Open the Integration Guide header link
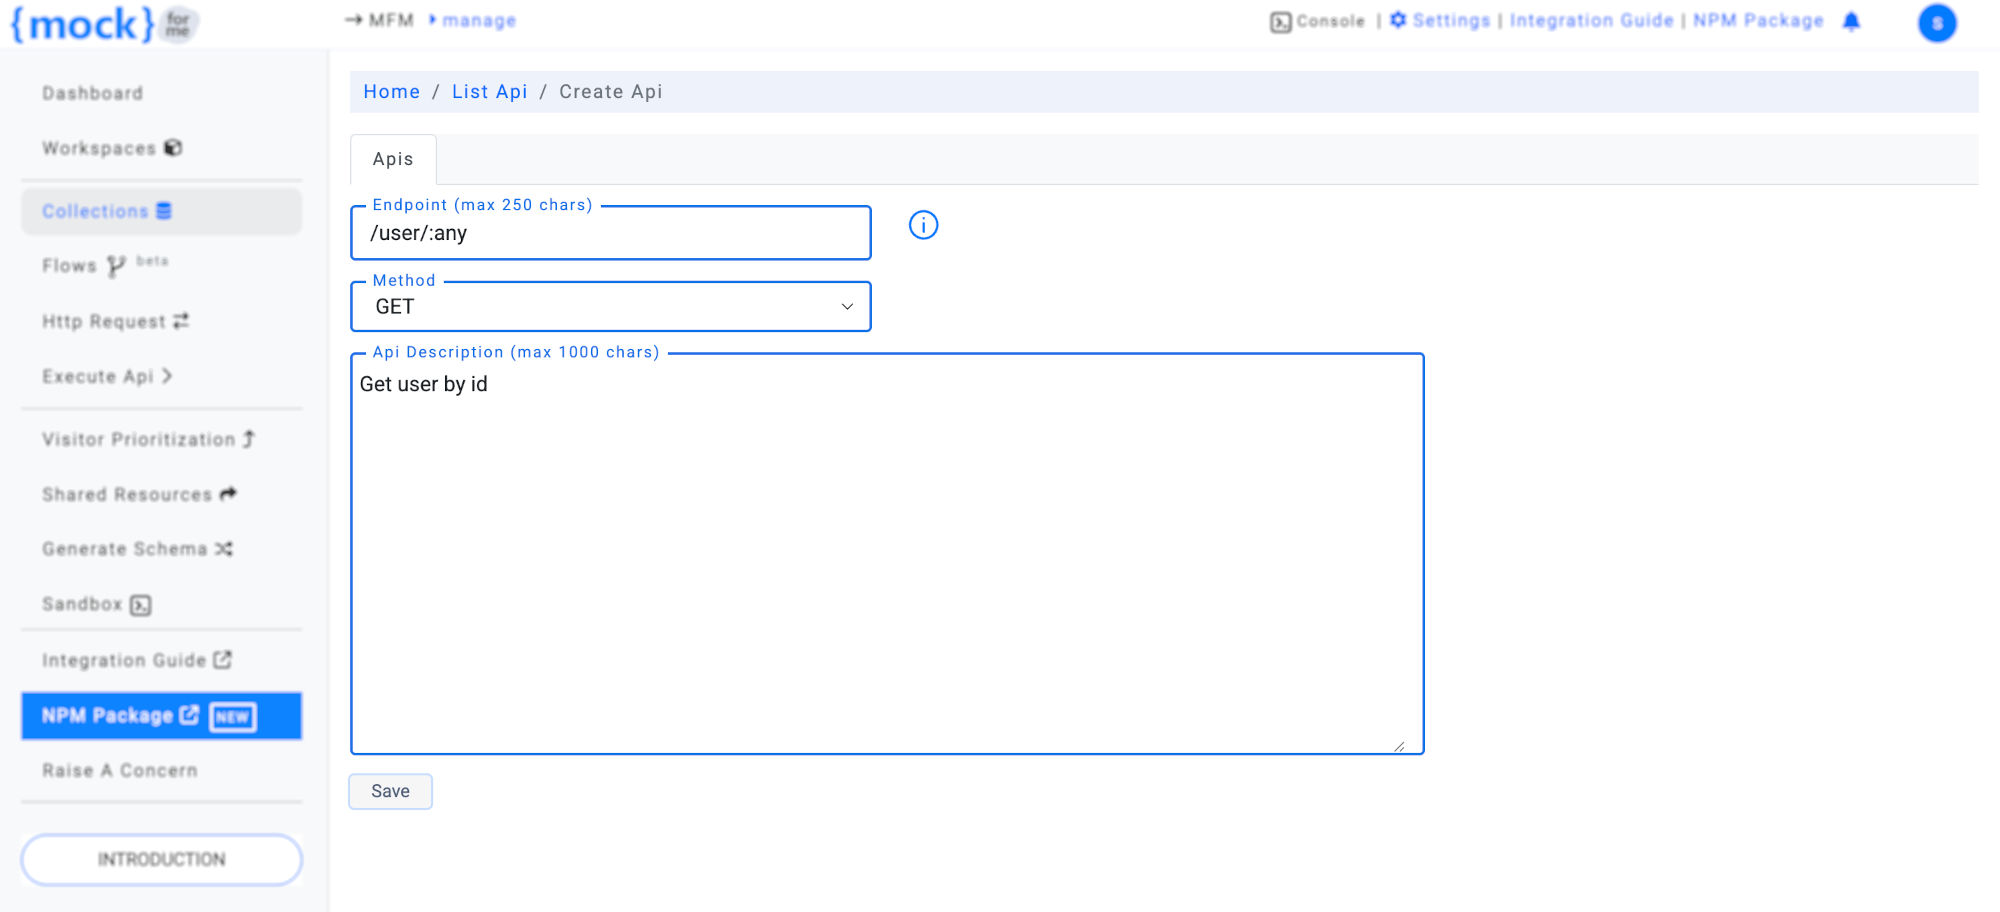The height and width of the screenshot is (912, 2000). (1591, 21)
